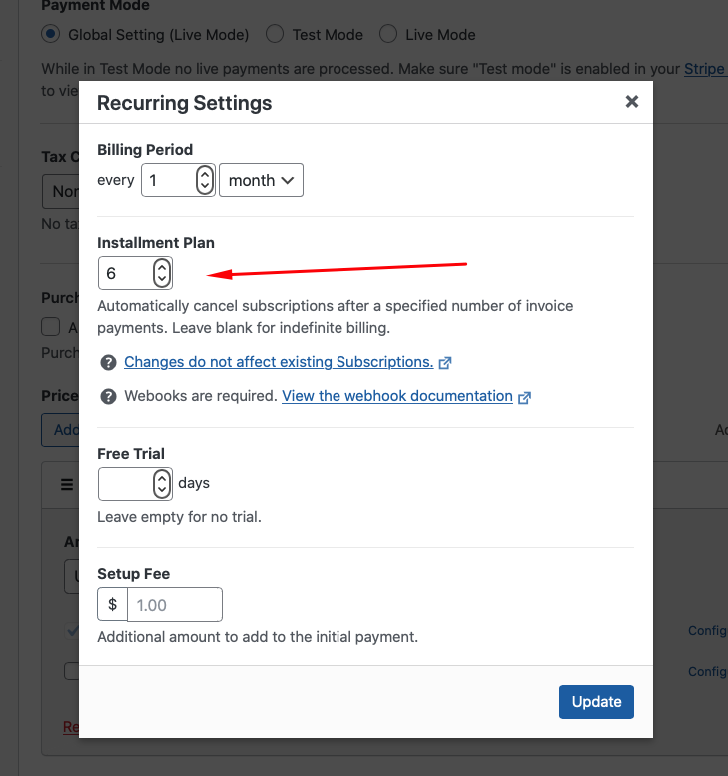Click into the Installment Plan number field
The image size is (728, 776).
click(x=125, y=273)
